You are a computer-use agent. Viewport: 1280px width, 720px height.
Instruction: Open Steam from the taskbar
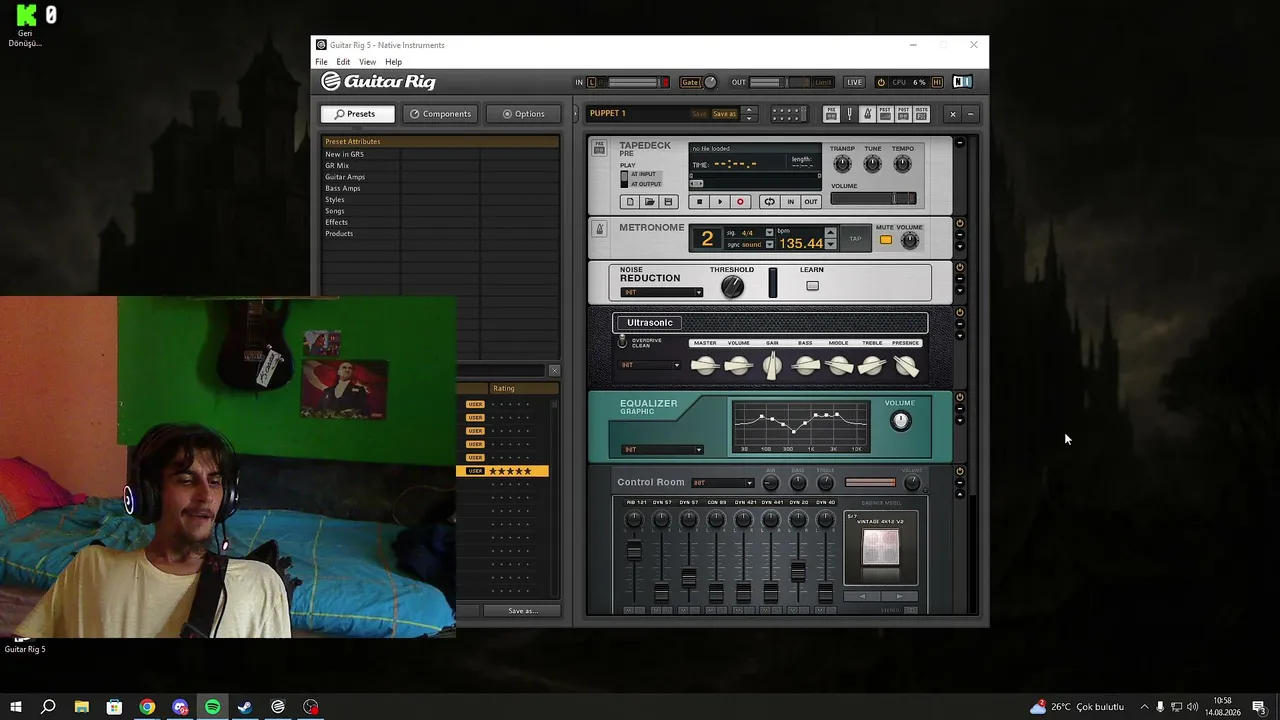point(245,707)
